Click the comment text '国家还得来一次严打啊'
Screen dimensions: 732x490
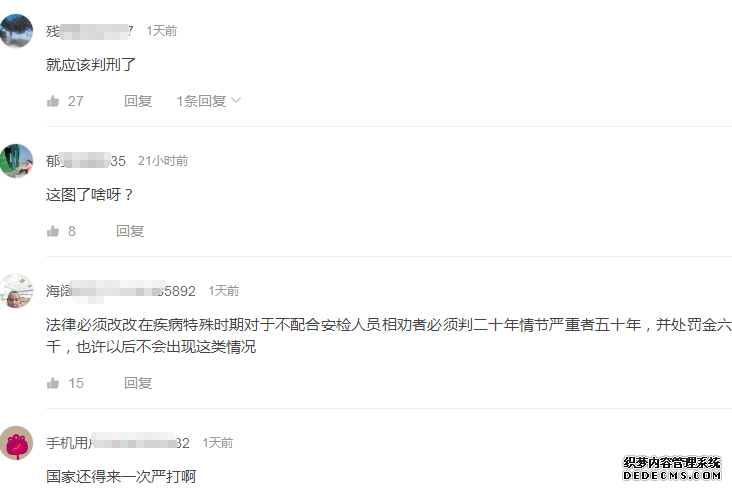(x=121, y=476)
